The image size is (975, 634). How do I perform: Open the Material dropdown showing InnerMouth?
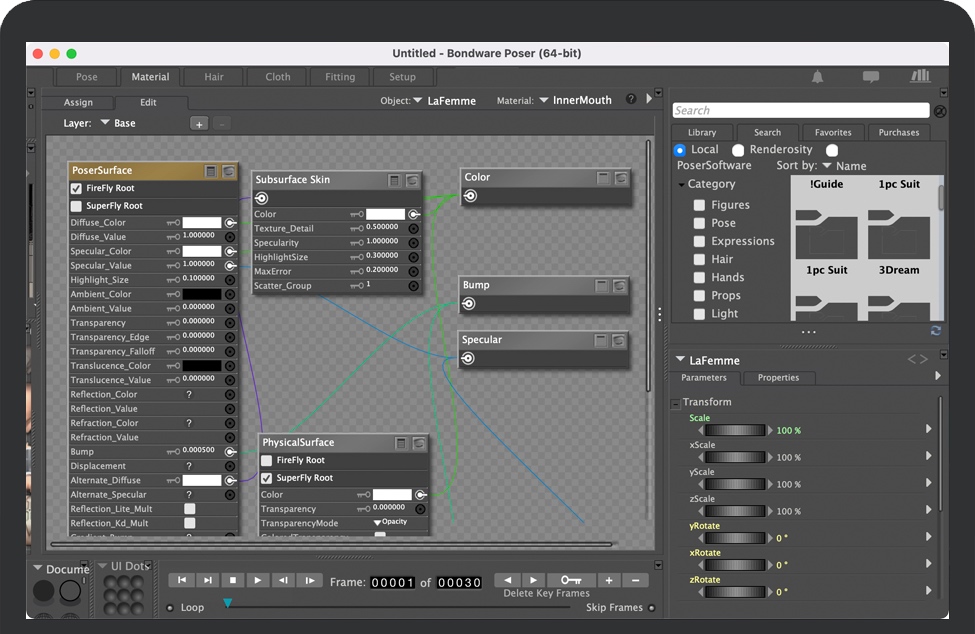click(575, 100)
